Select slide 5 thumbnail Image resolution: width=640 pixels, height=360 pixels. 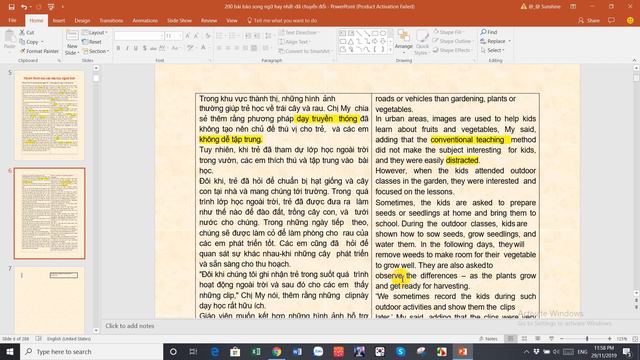click(x=49, y=116)
